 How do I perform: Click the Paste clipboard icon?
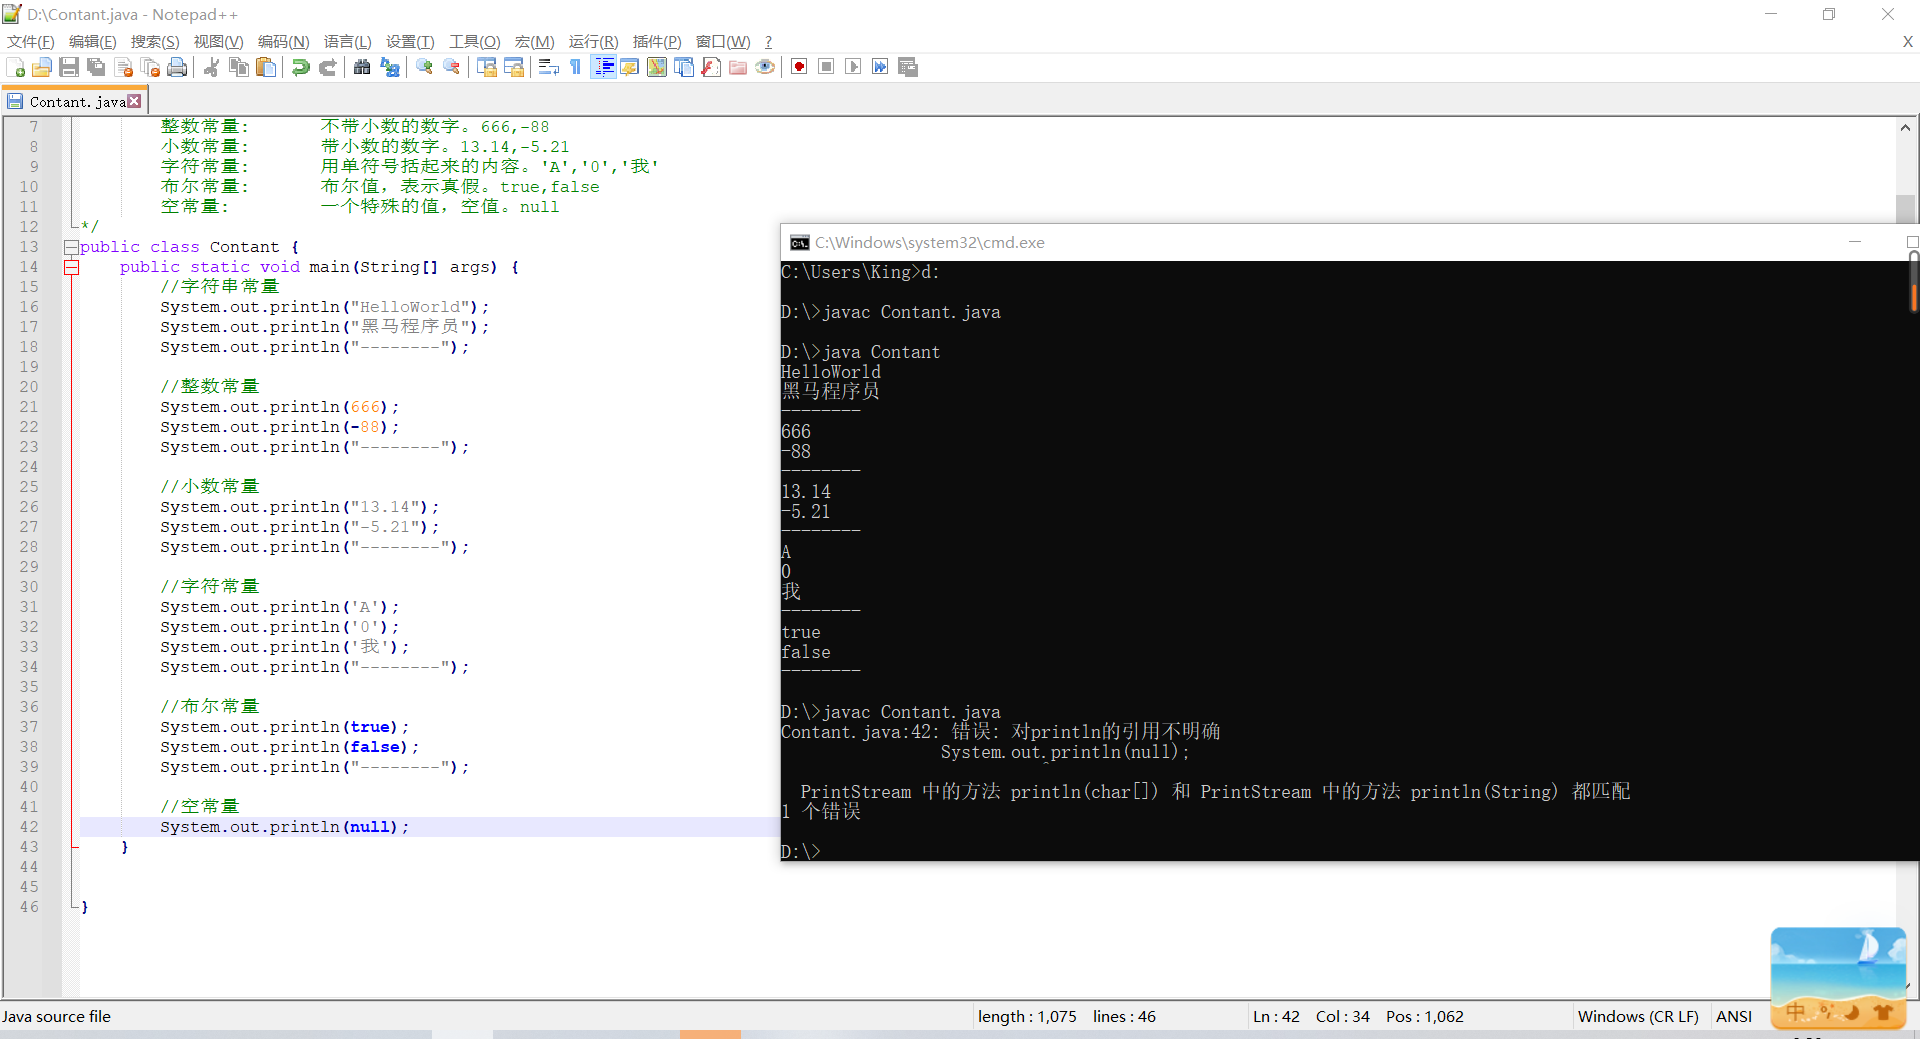pyautogui.click(x=266, y=67)
